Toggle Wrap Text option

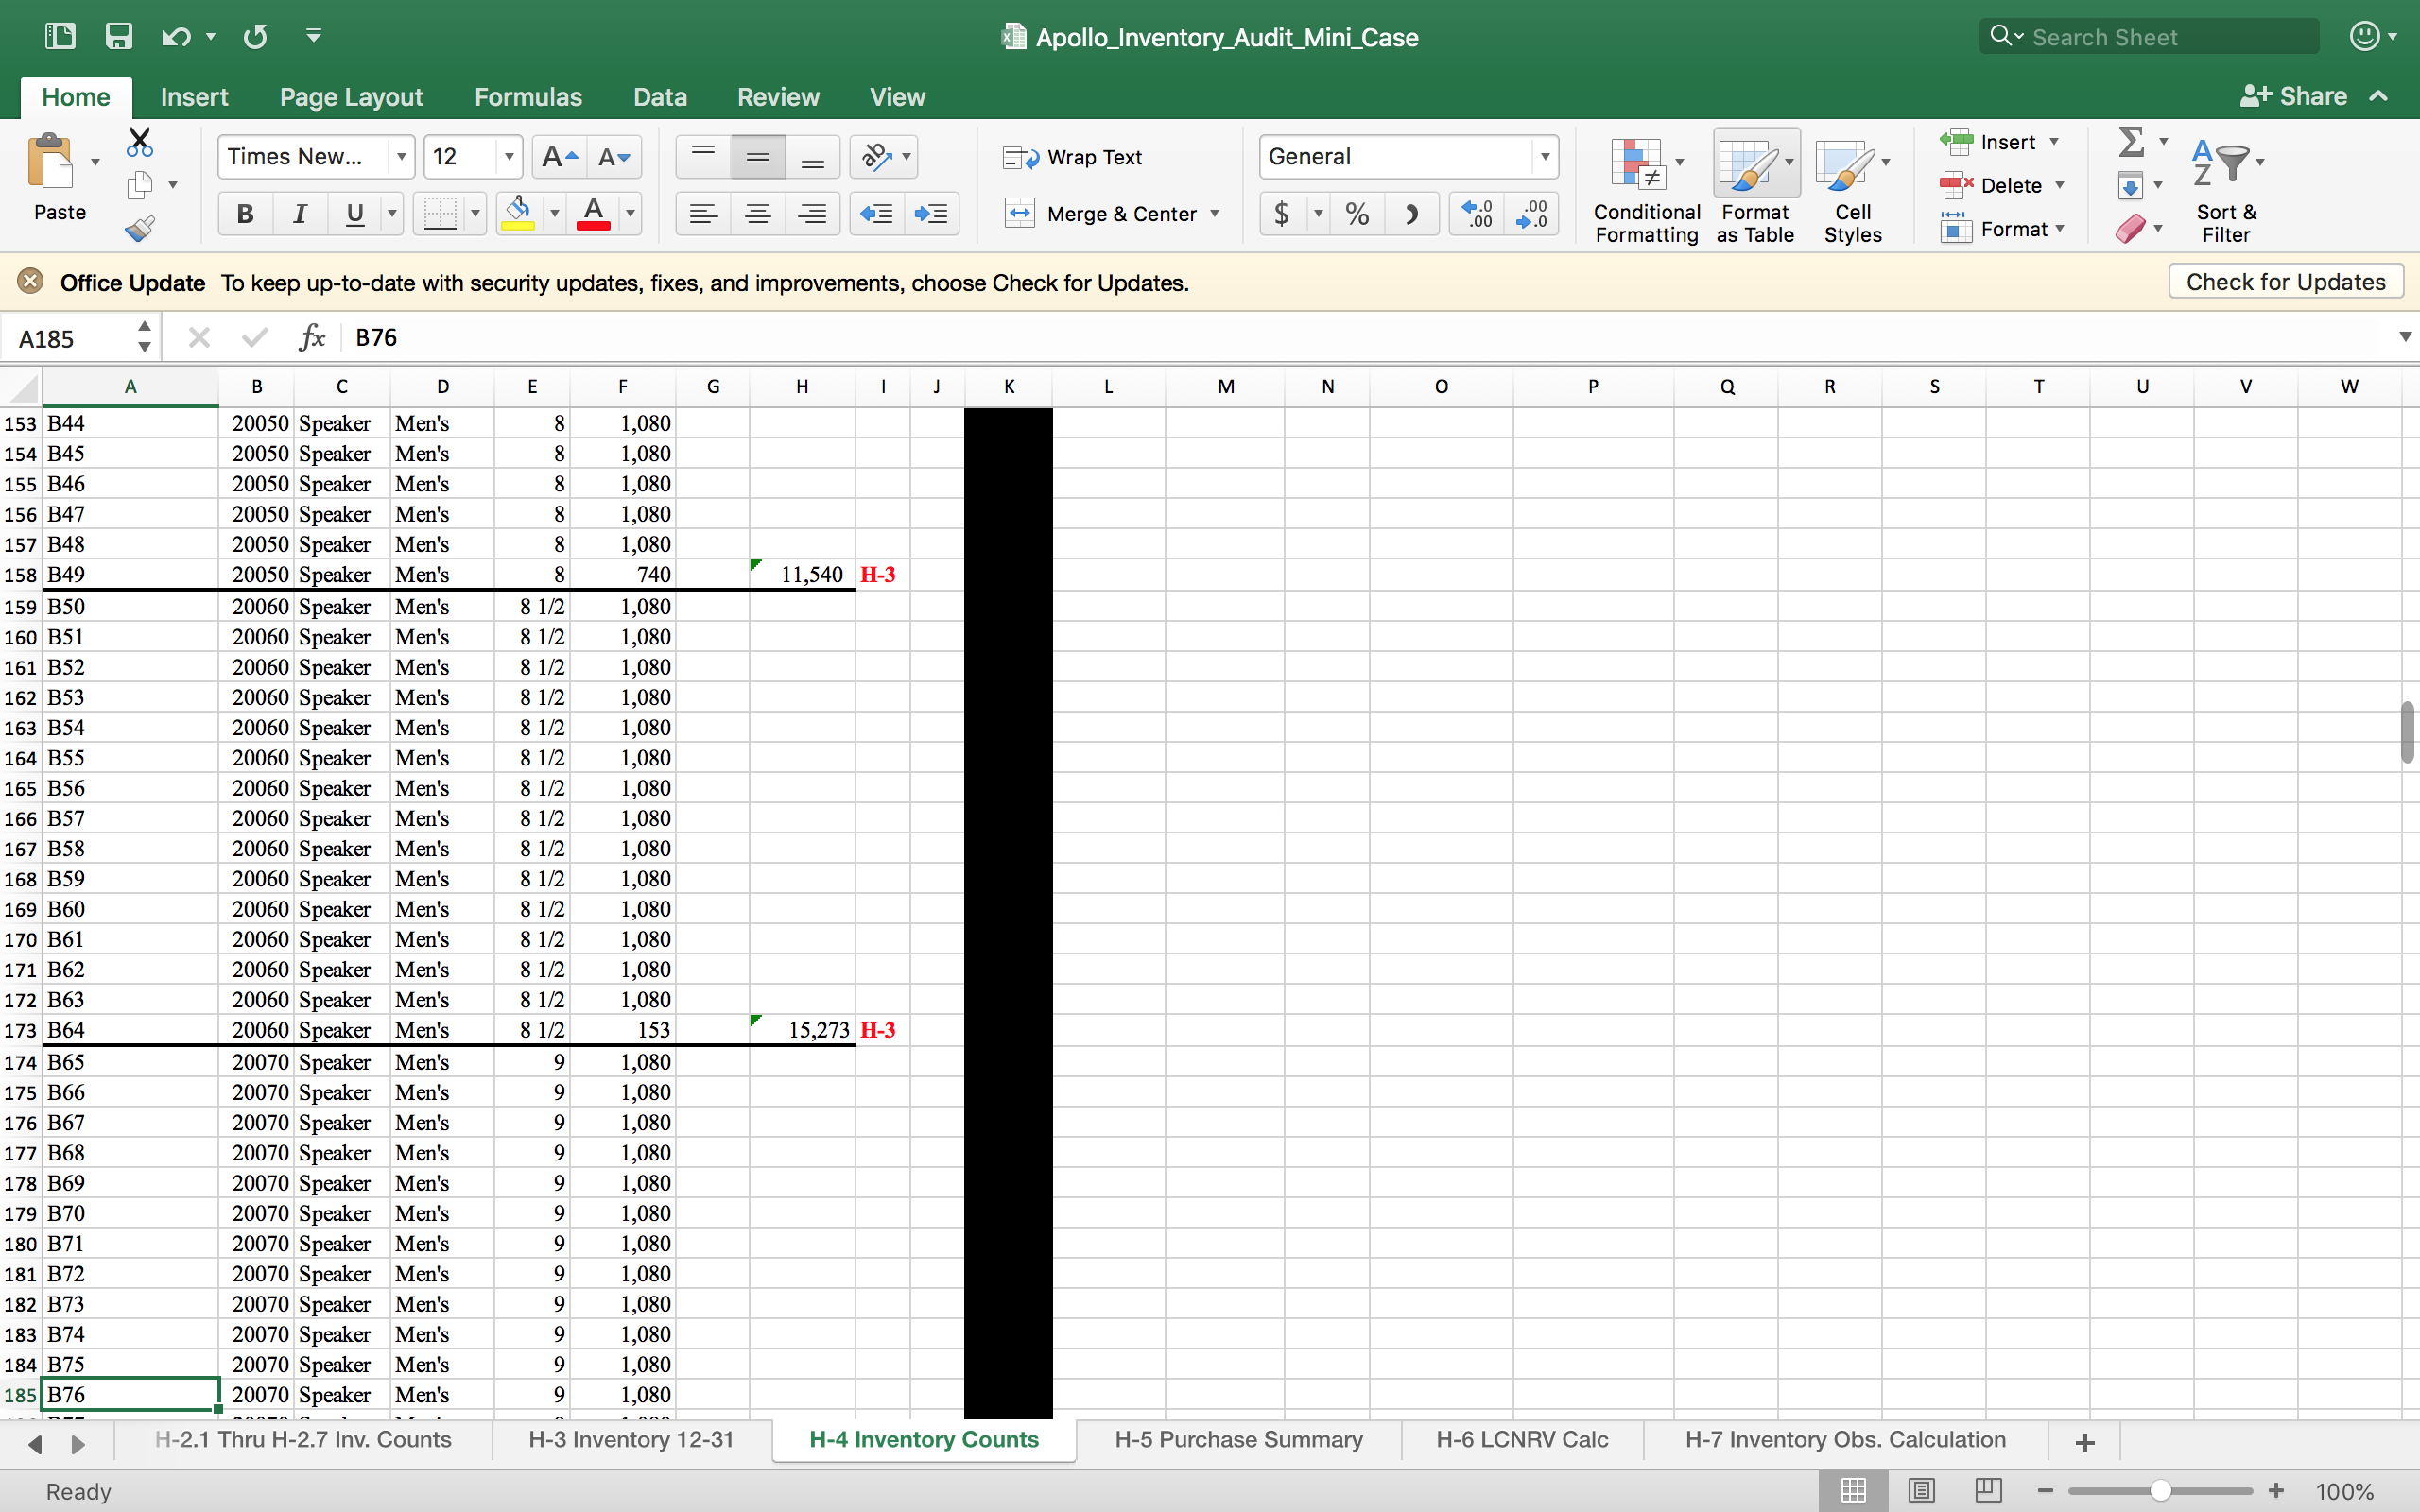pos(1072,157)
